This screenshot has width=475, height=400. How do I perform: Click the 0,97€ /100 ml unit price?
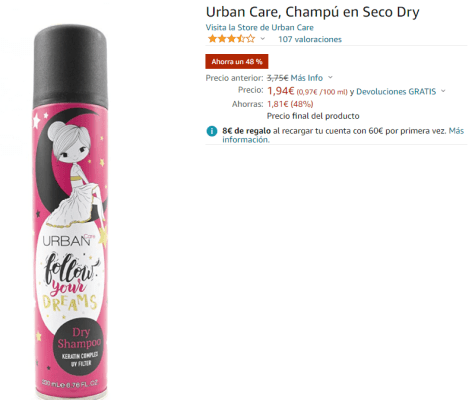(x=322, y=92)
